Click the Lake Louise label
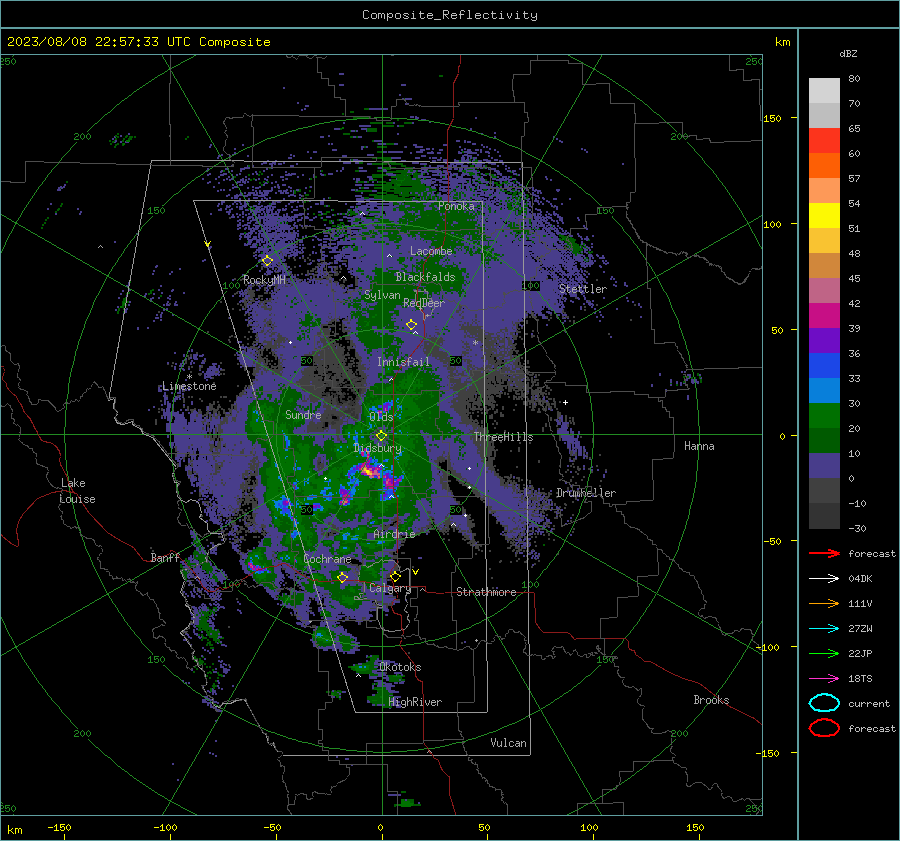This screenshot has height=841, width=900. click(77, 491)
